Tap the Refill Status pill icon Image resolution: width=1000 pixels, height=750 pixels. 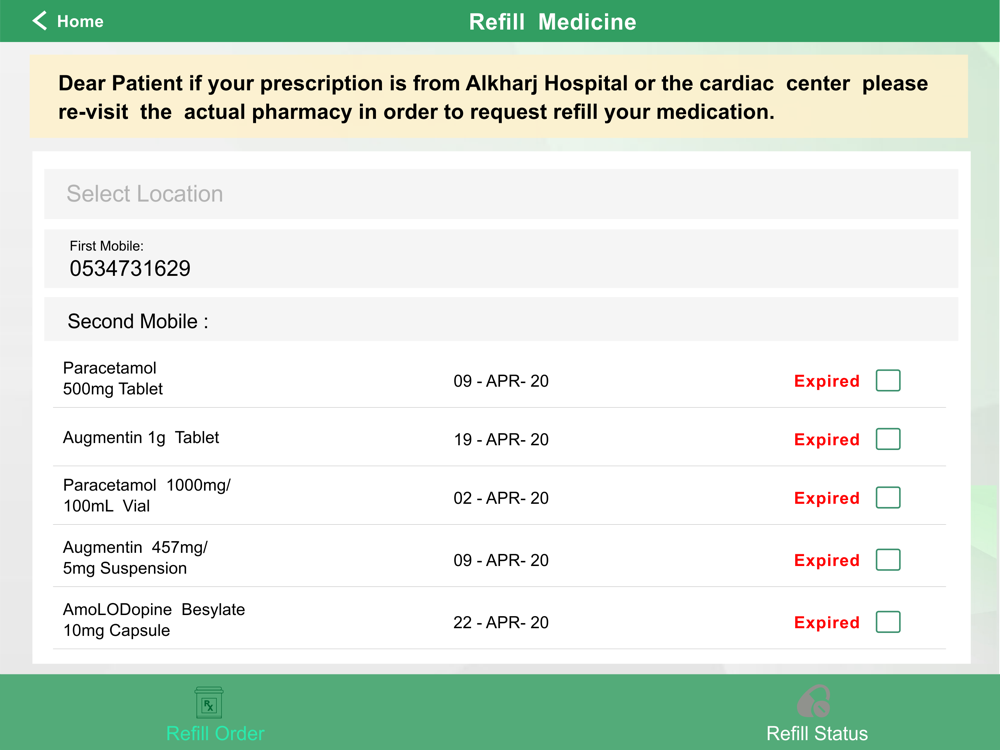tap(814, 701)
